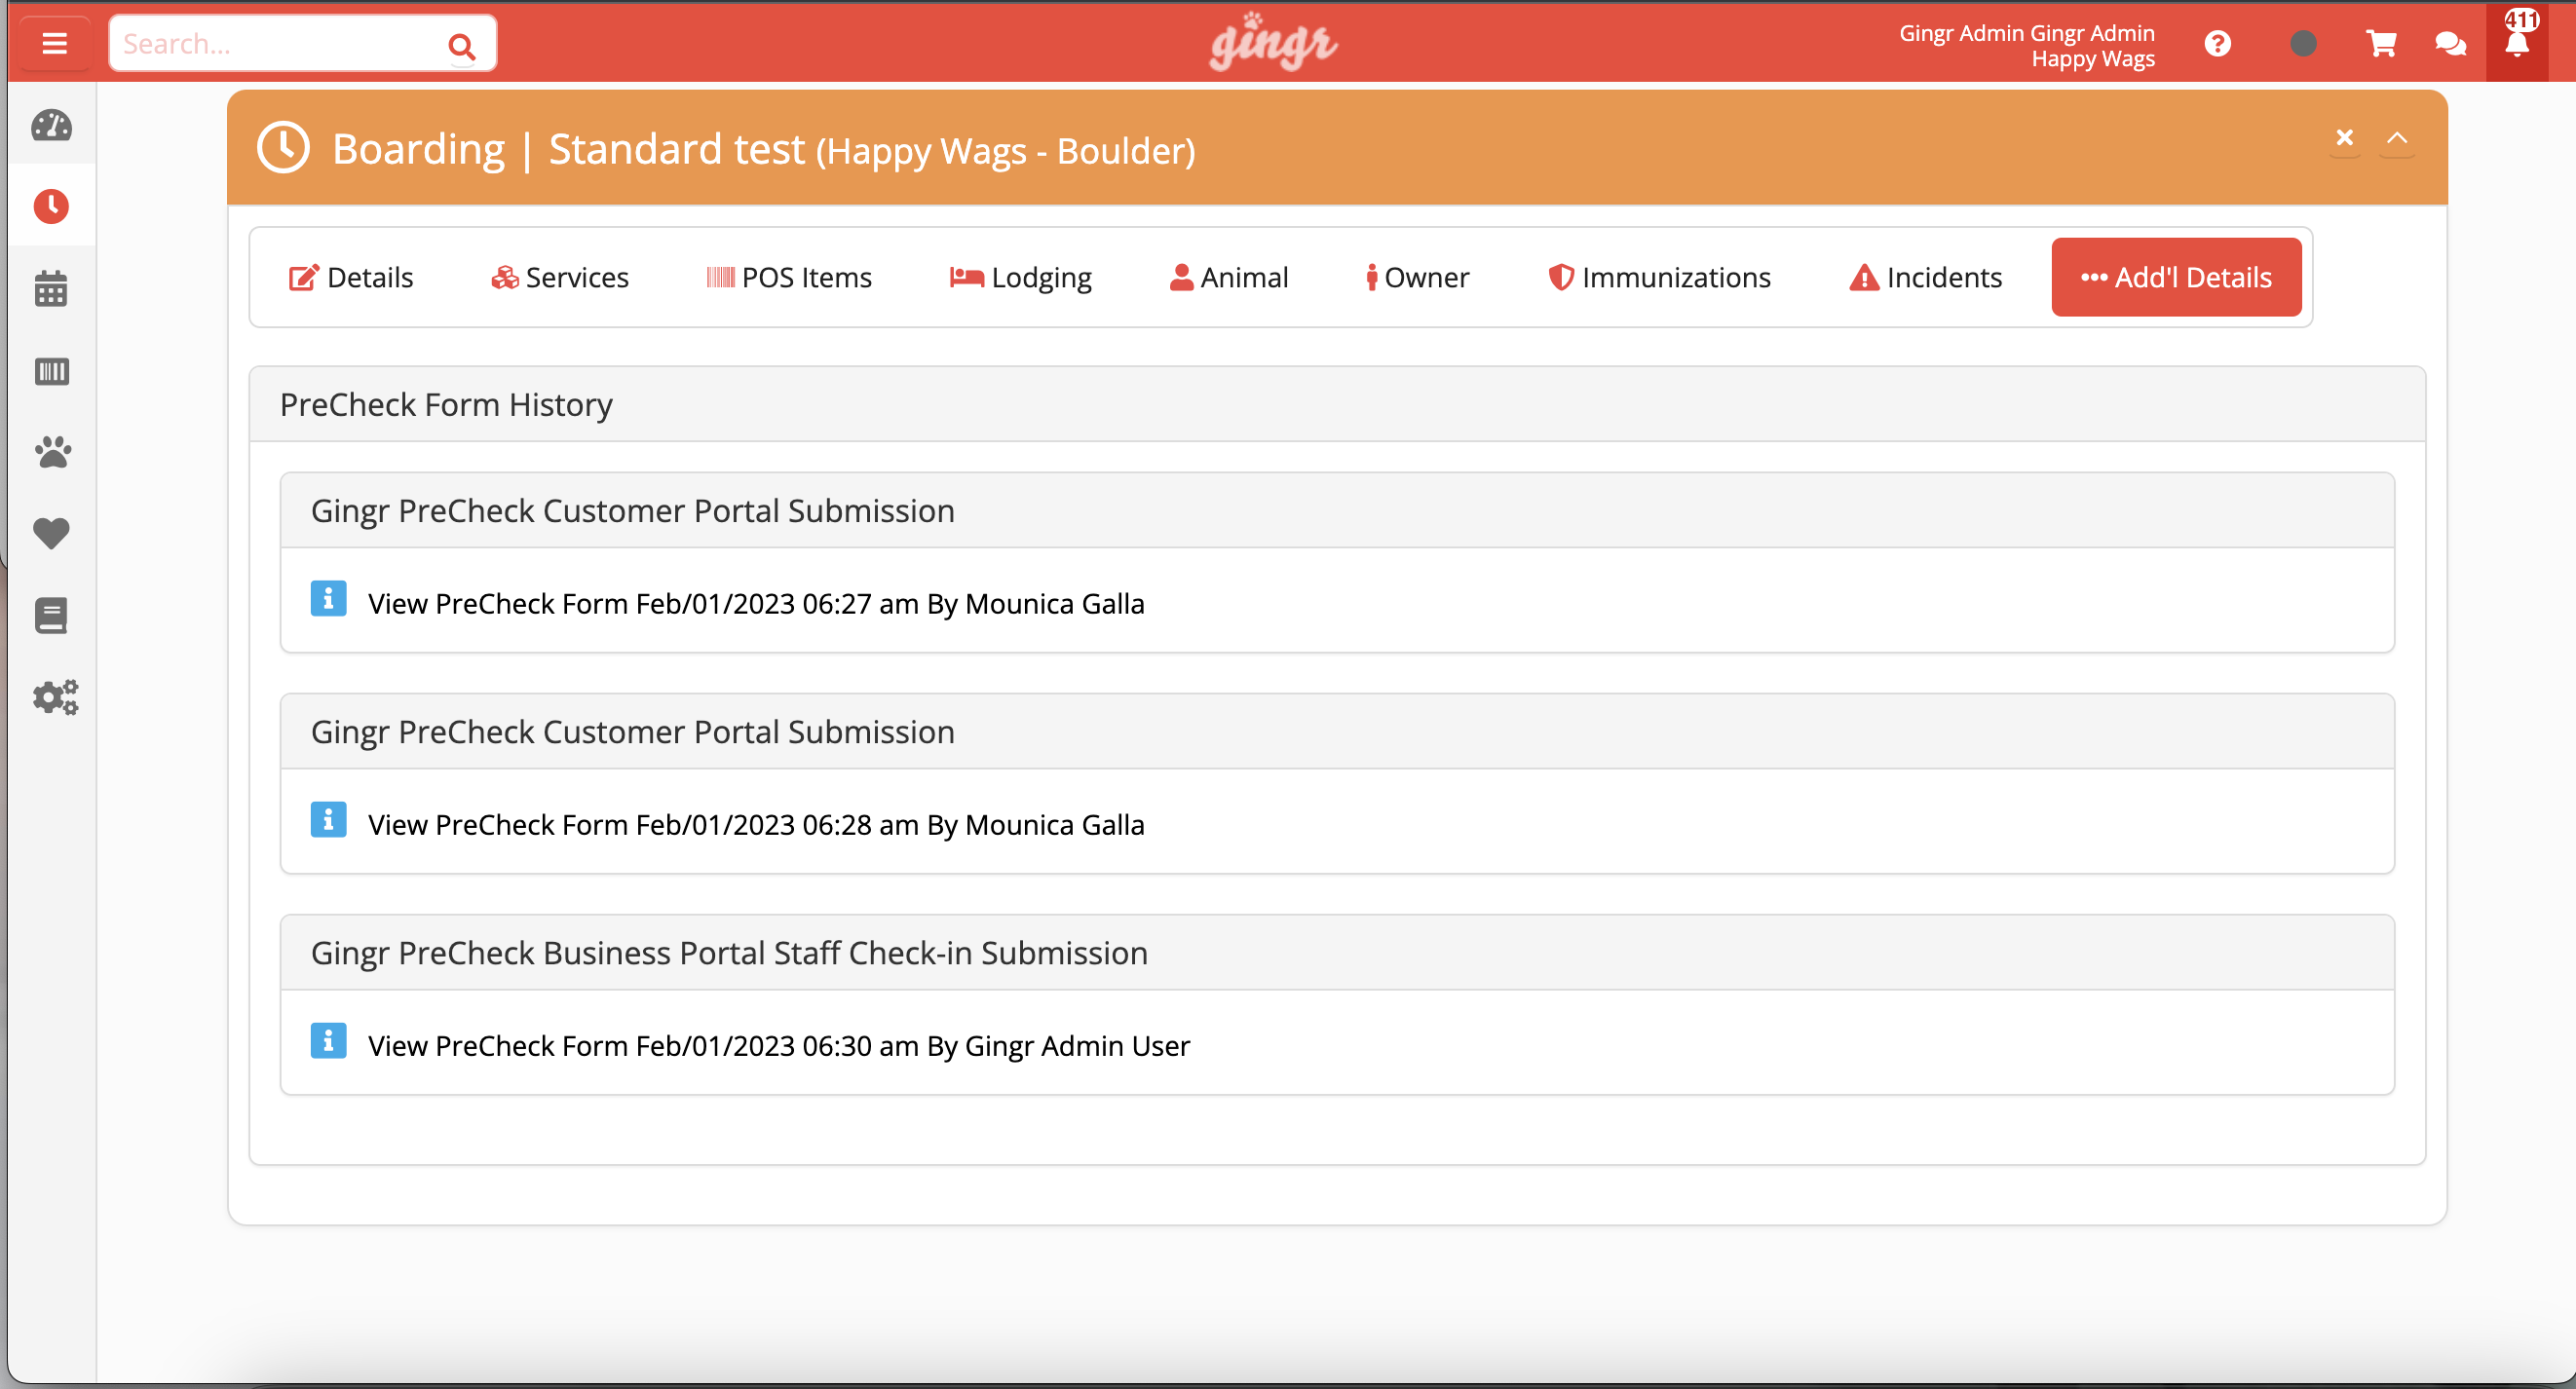The width and height of the screenshot is (2576, 1389).
Task: Open the barcode POS sidebar icon
Action: tap(52, 371)
